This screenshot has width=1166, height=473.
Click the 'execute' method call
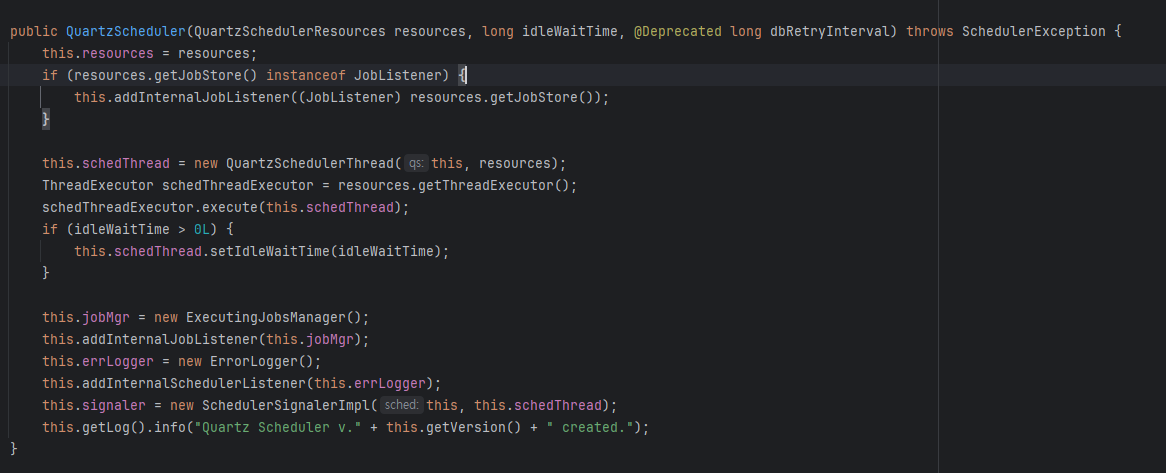point(230,207)
